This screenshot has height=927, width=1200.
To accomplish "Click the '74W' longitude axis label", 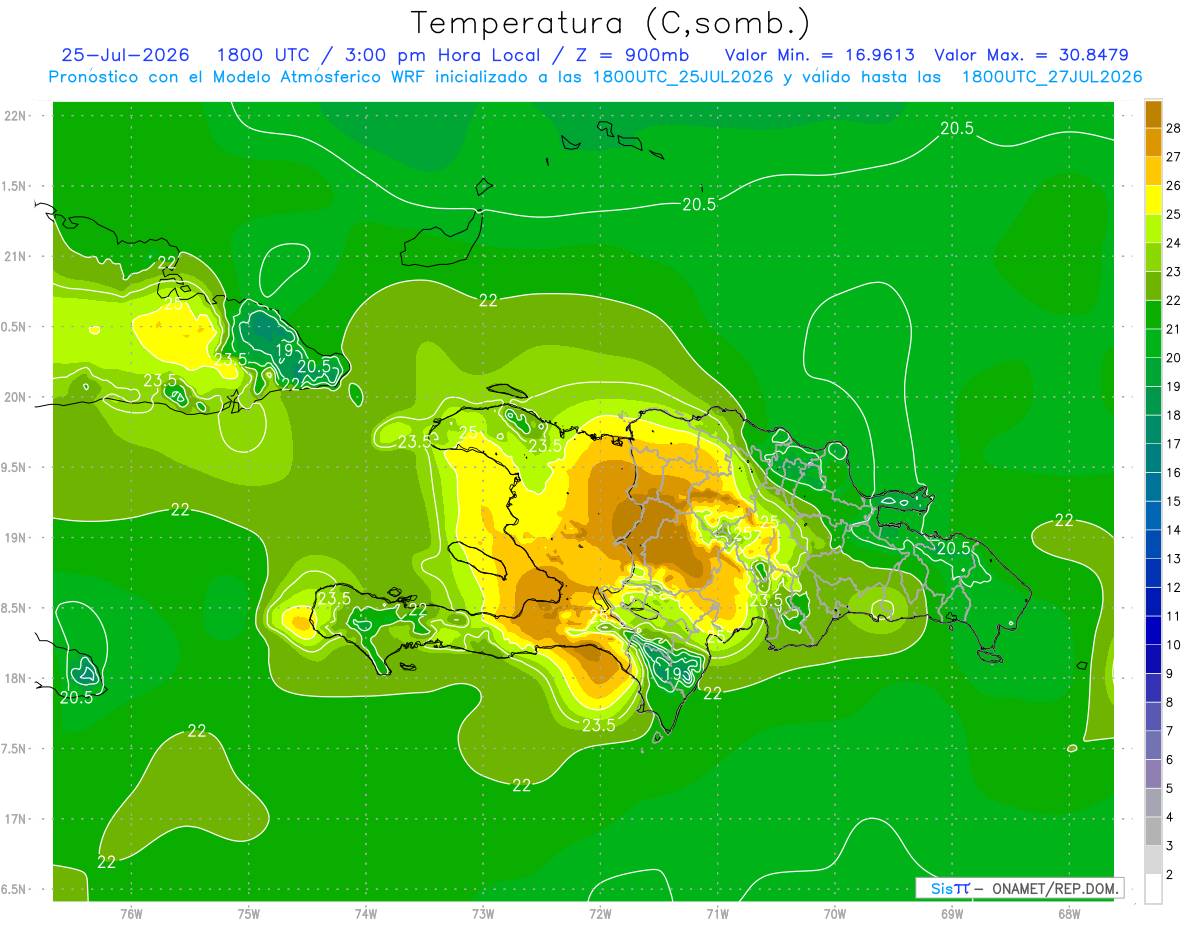I will pos(365,913).
